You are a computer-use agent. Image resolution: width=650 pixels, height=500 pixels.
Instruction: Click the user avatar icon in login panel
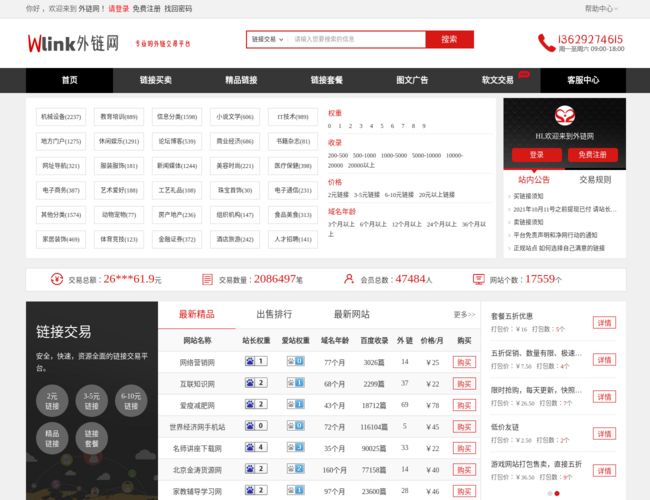(565, 116)
